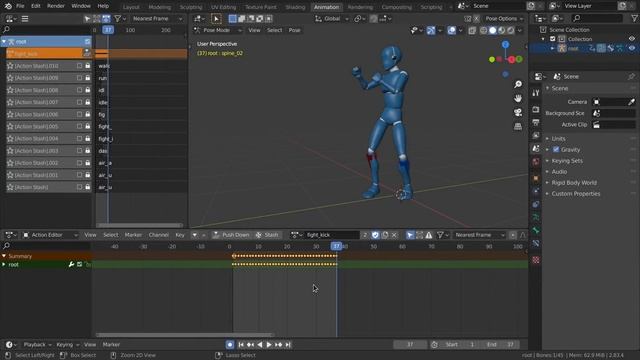This screenshot has width=640, height=360.
Task: Select wireframe viewport shading
Action: 484,30
